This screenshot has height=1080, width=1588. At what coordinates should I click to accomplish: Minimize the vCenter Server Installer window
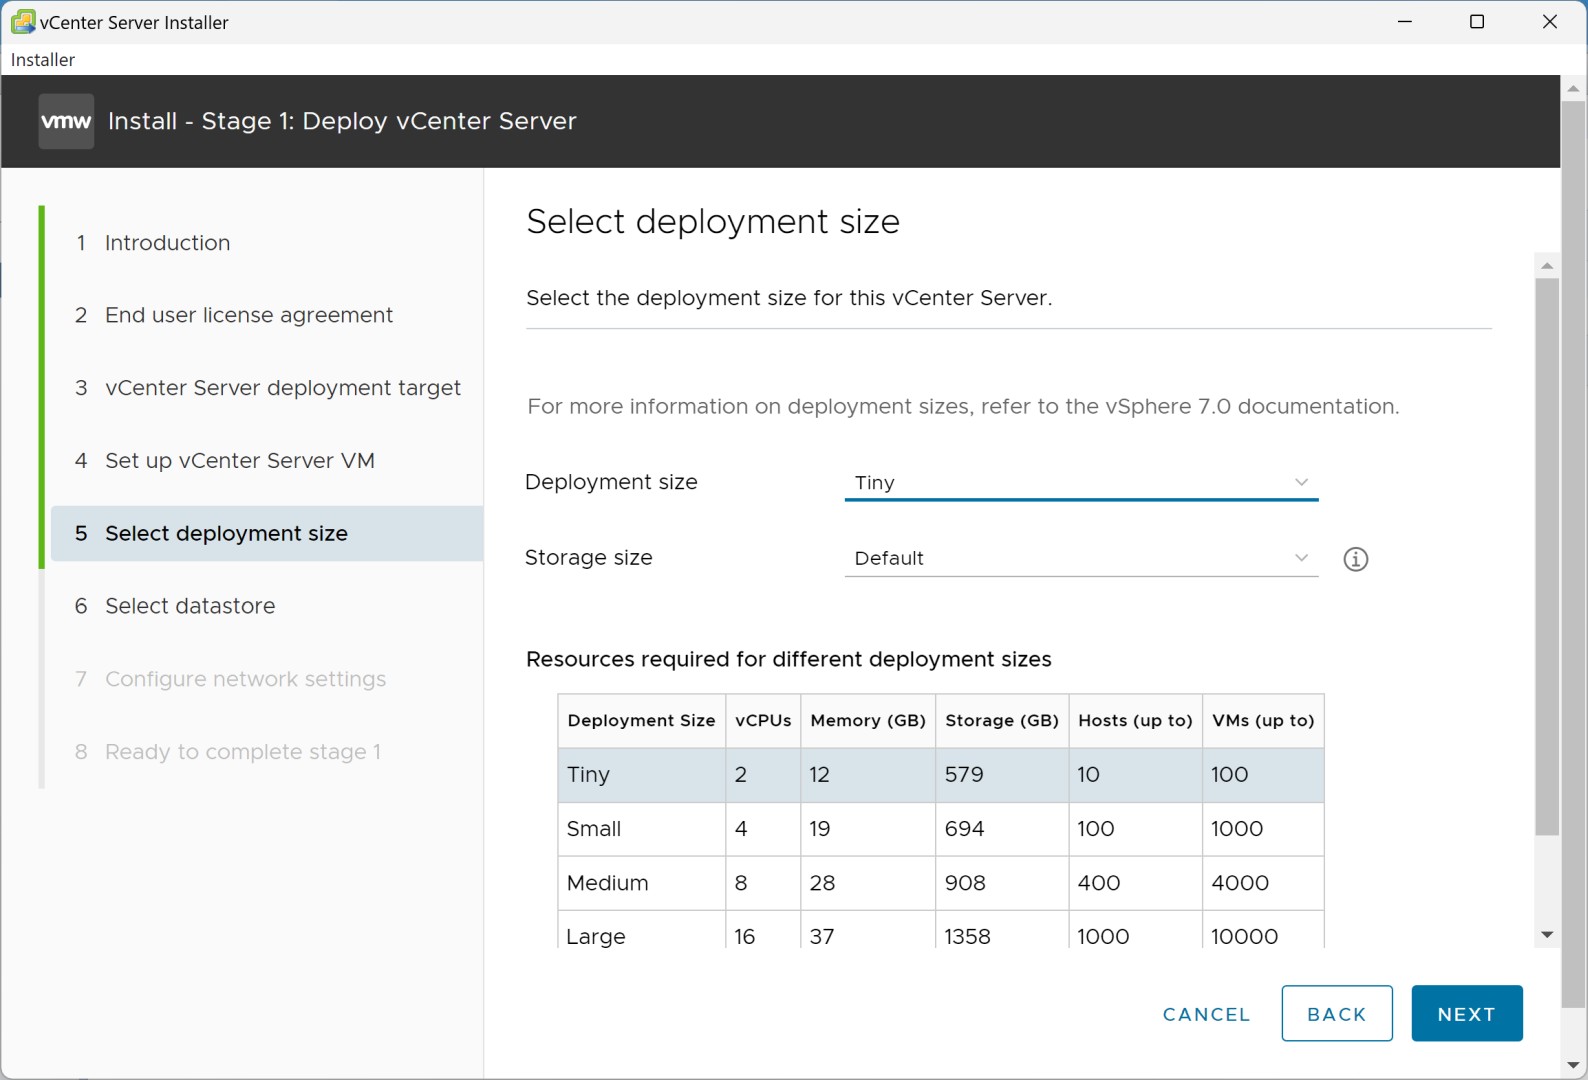click(1405, 22)
